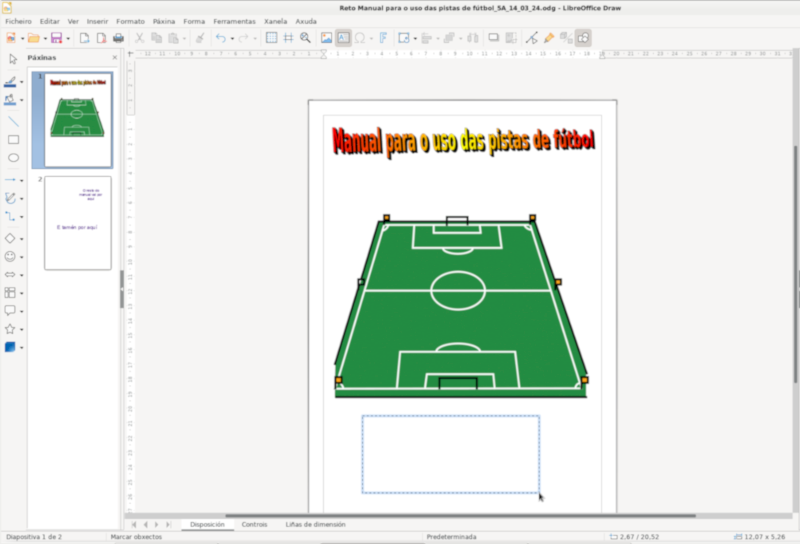Screen dimensions: 800x544
Task: Click the Save document icon
Action: pyautogui.click(x=56, y=38)
